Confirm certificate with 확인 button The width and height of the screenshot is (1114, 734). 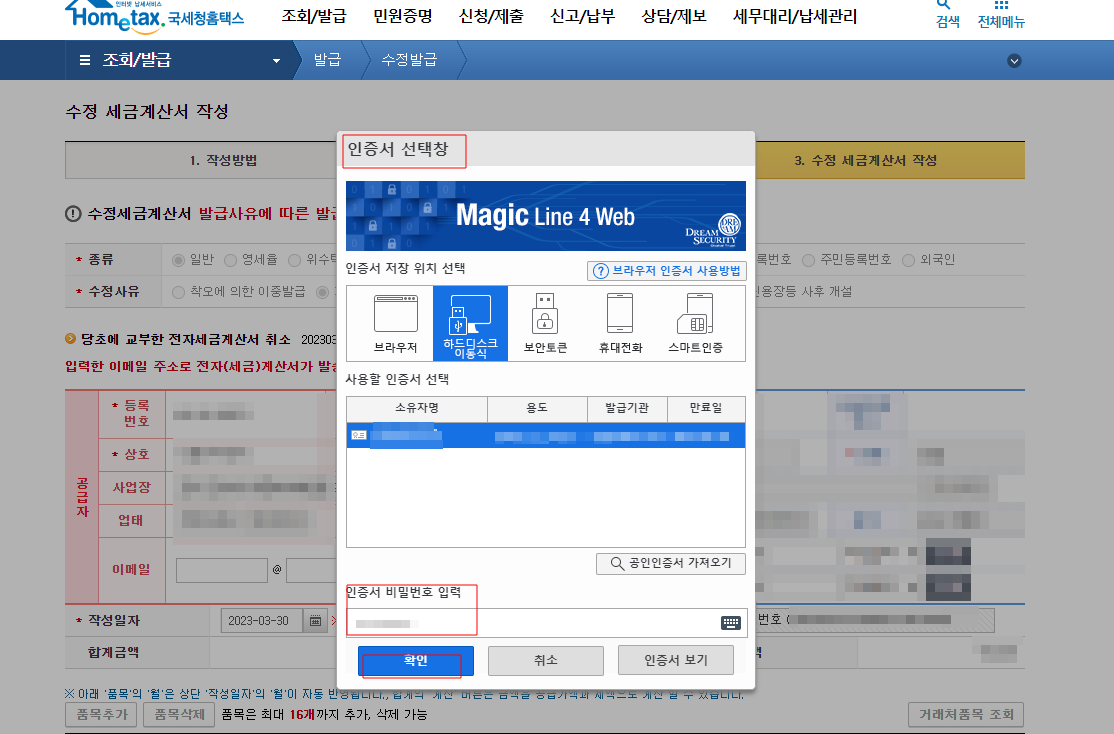(x=416, y=661)
